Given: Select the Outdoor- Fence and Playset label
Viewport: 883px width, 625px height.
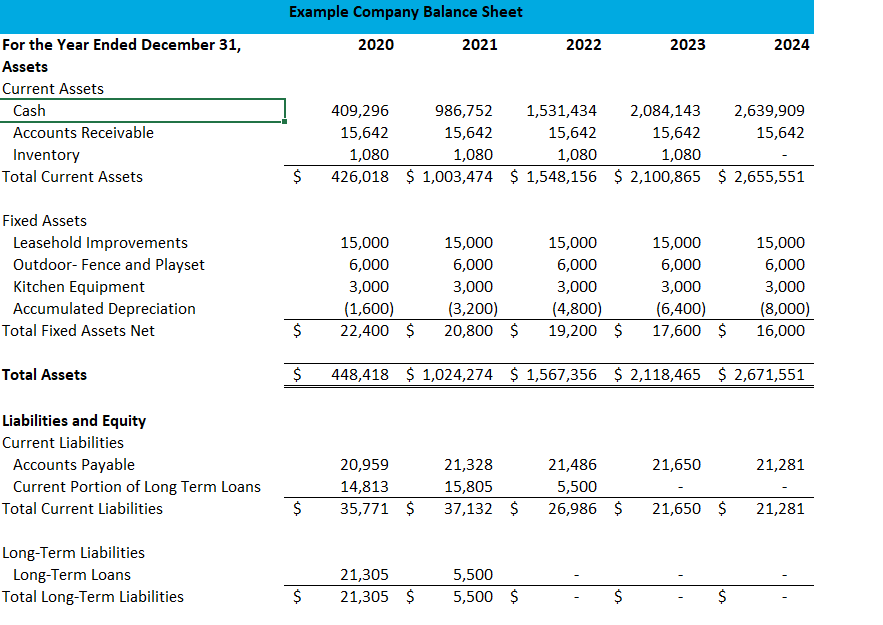Looking at the screenshot, I should [x=109, y=265].
